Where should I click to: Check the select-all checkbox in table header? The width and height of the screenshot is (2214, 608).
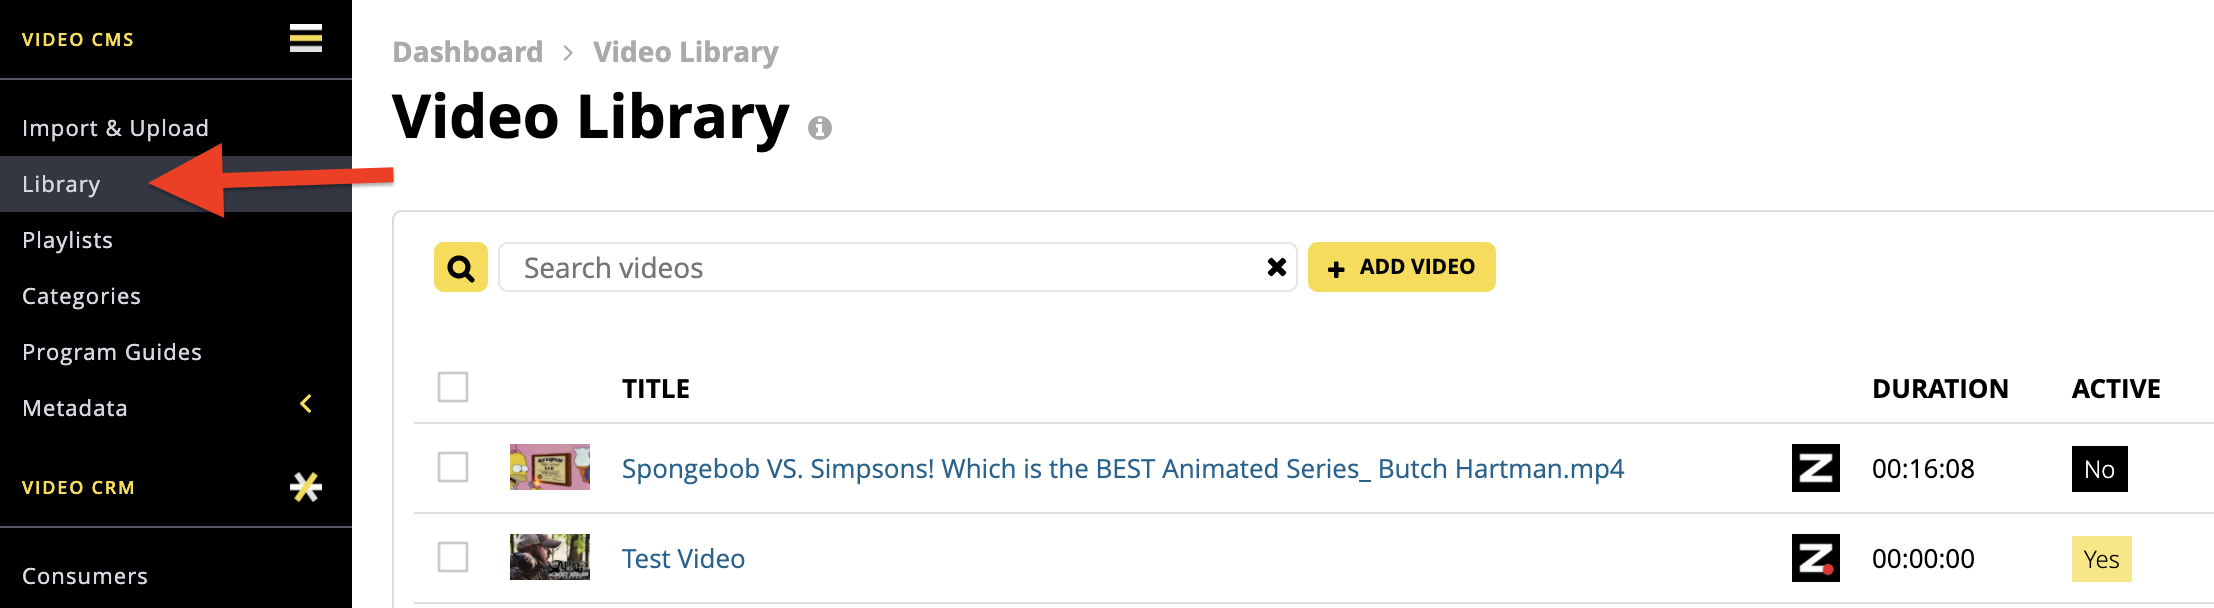(x=453, y=387)
